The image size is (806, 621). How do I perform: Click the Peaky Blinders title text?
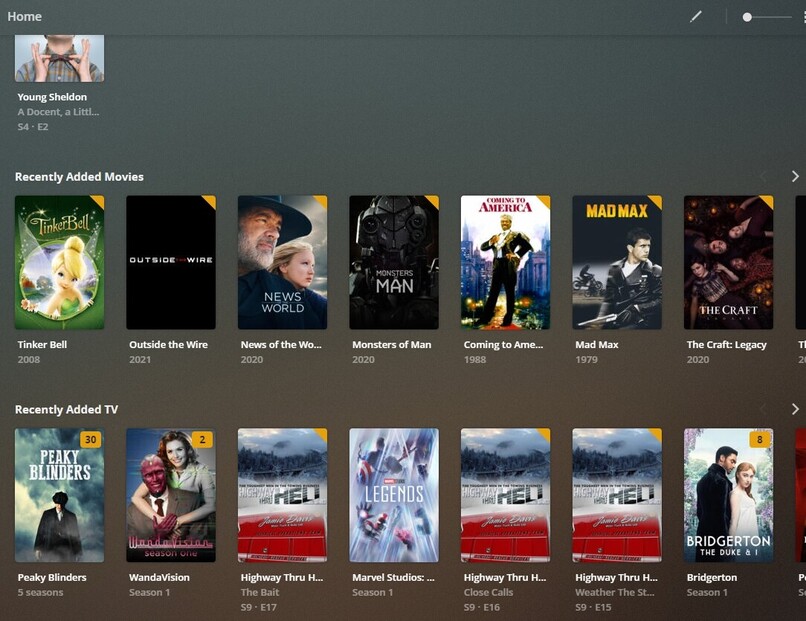pos(52,577)
